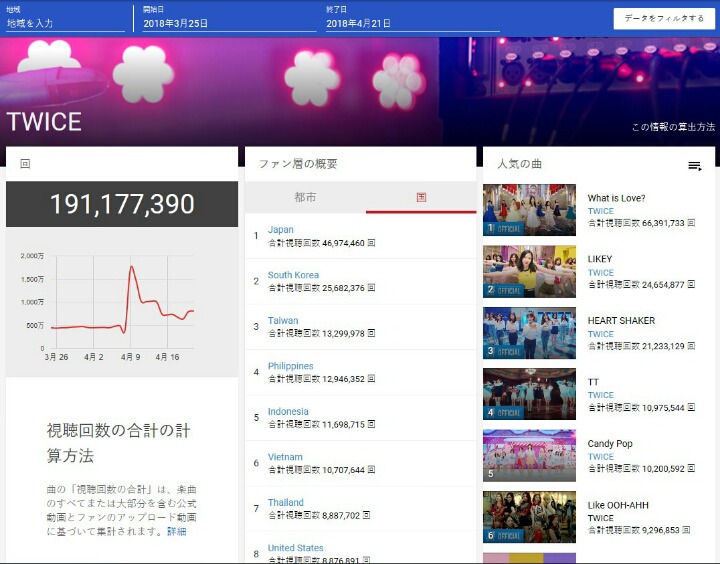Click the データをフィルタする button

click(x=664, y=18)
